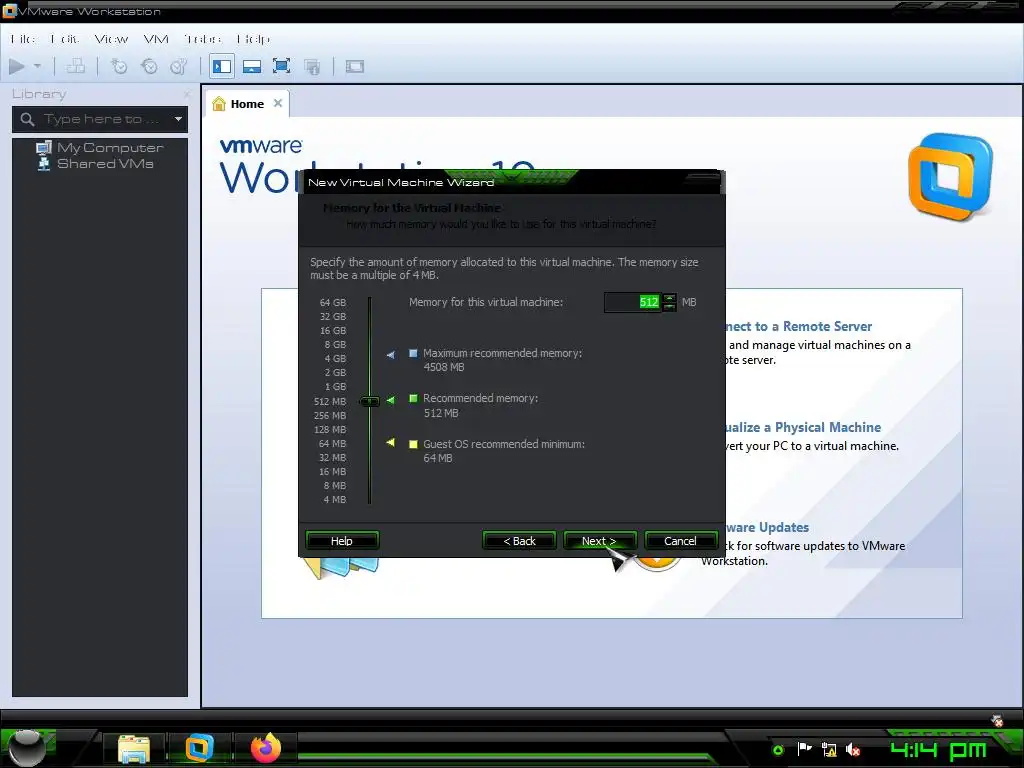The image size is (1024, 768).
Task: Click the 64 GB label on memory scale
Action: point(333,302)
